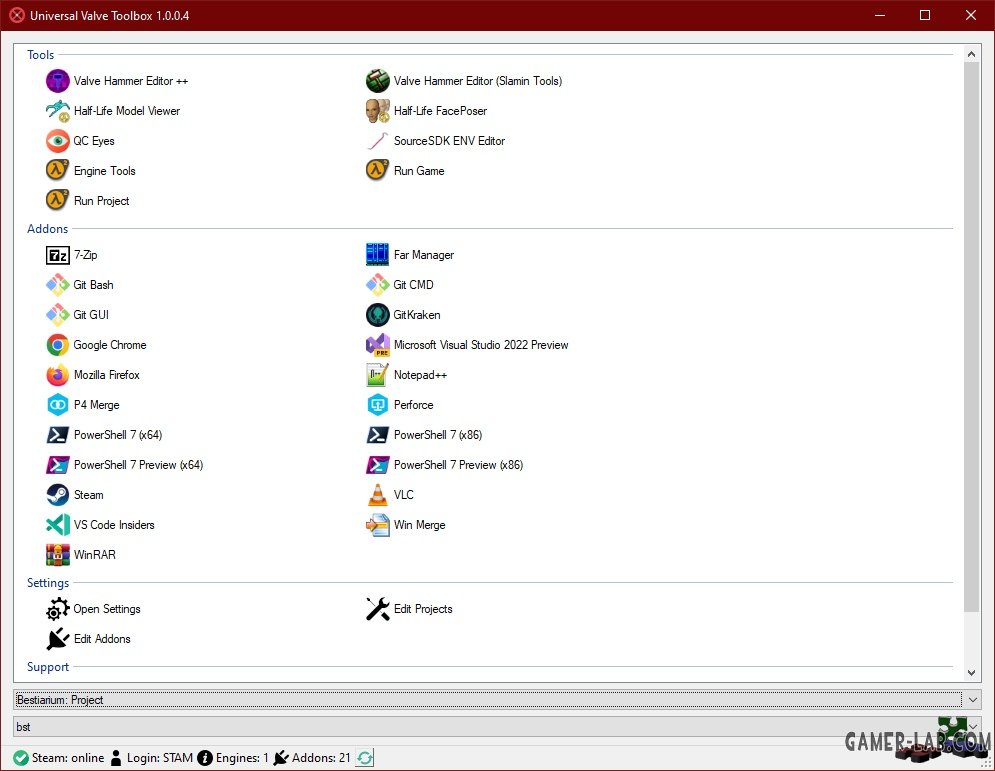Launch the PowerShell 7 (x86) icon
995x771 pixels.
coord(378,435)
